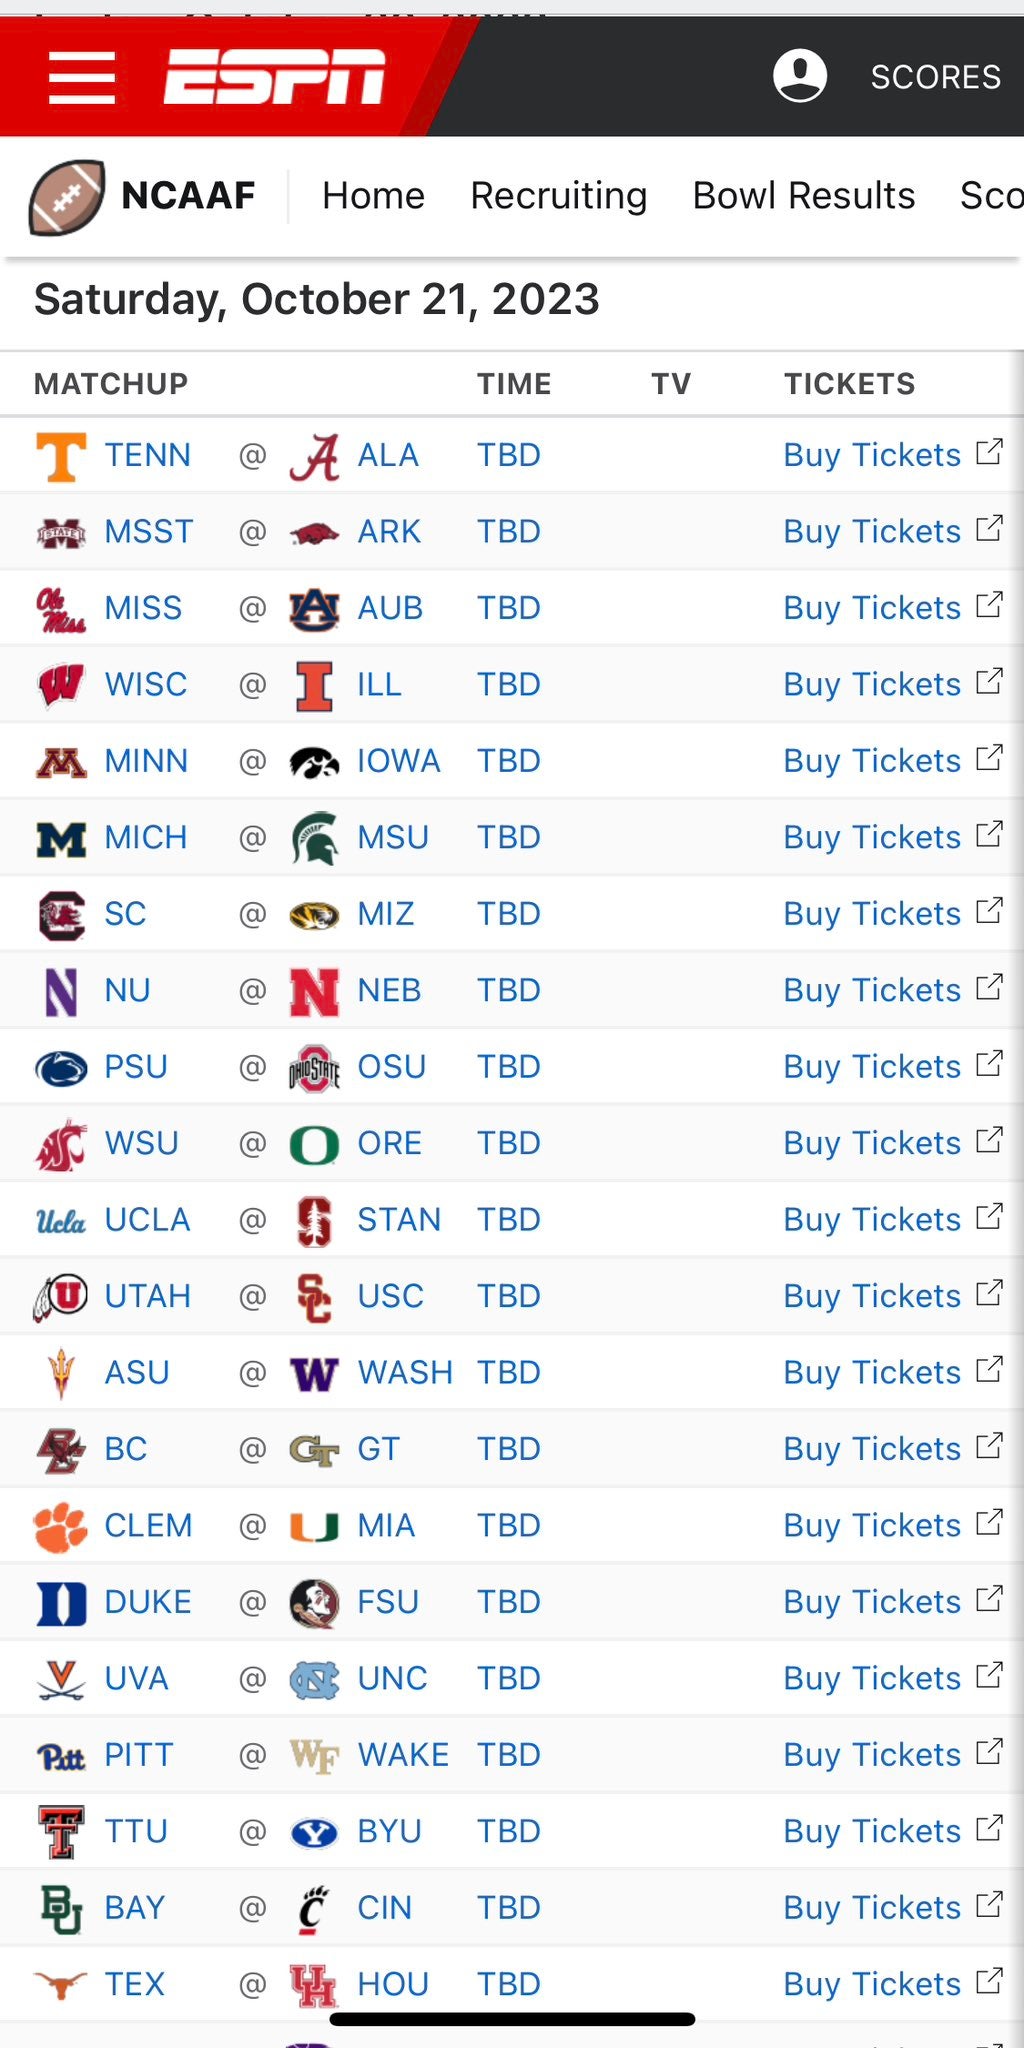Viewport: 1024px width, 2048px height.
Task: Tap the NCAAF football icon
Action: (66, 197)
